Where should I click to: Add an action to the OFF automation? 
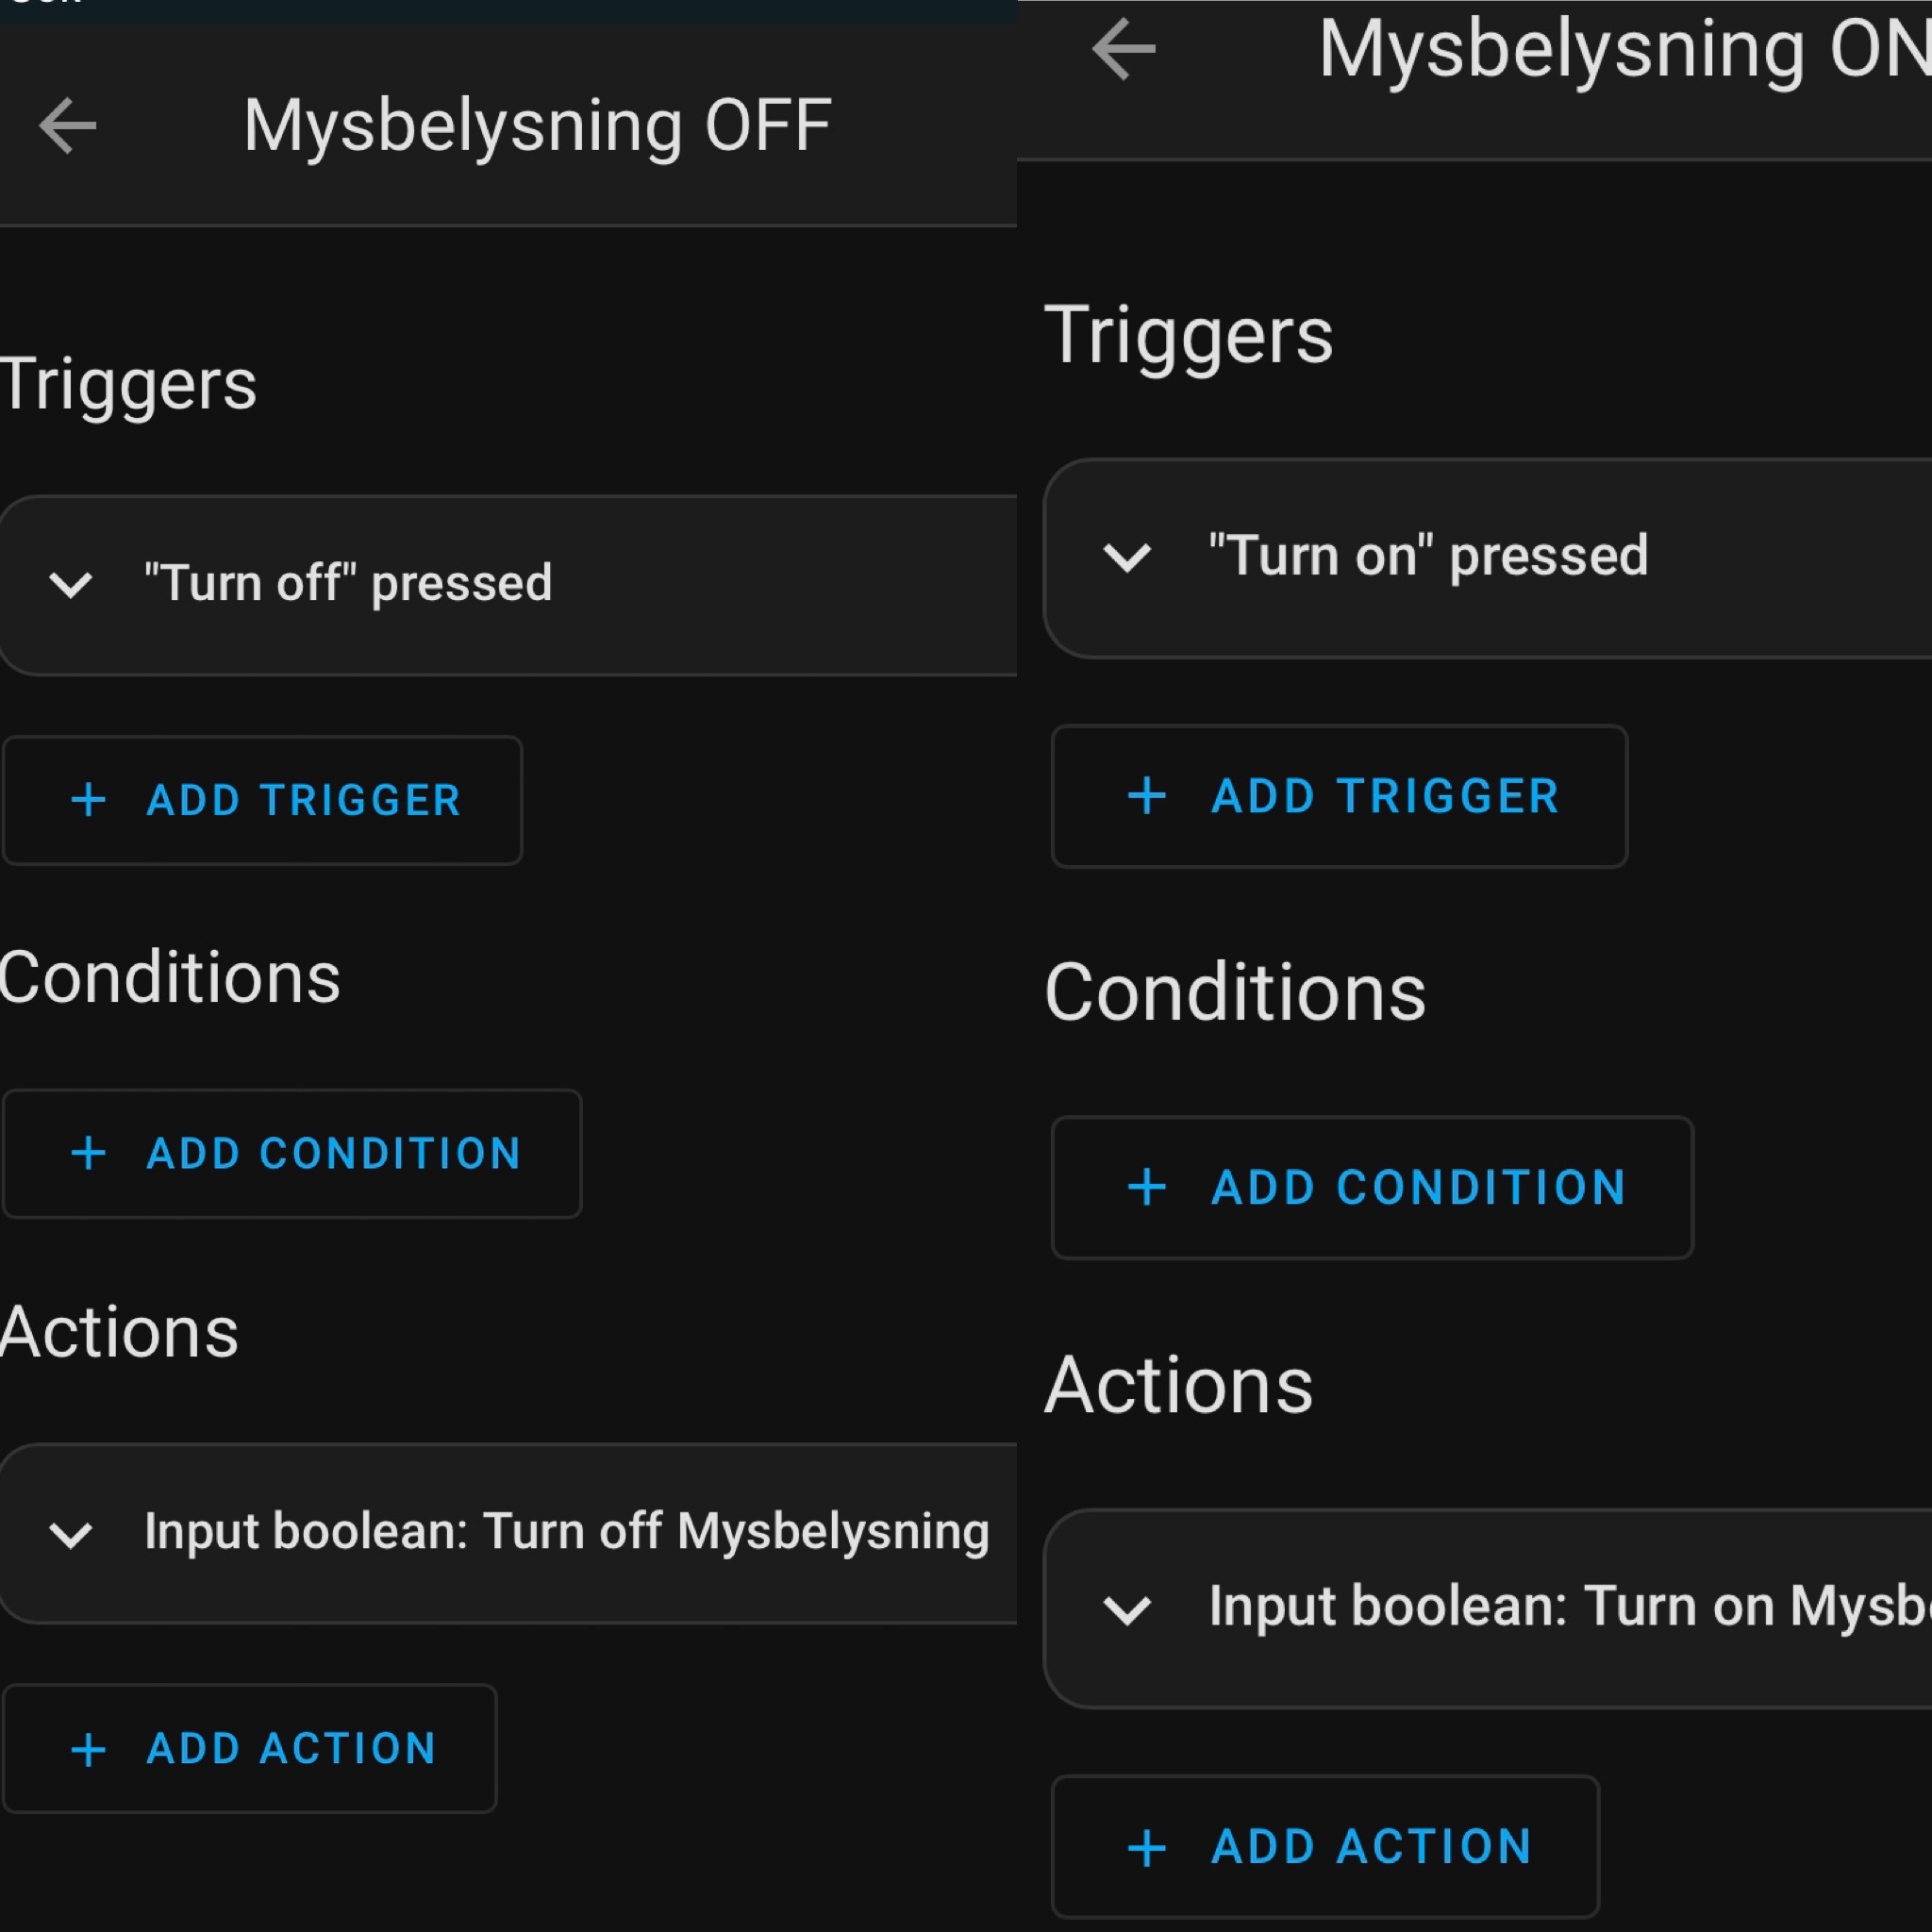(x=250, y=1749)
